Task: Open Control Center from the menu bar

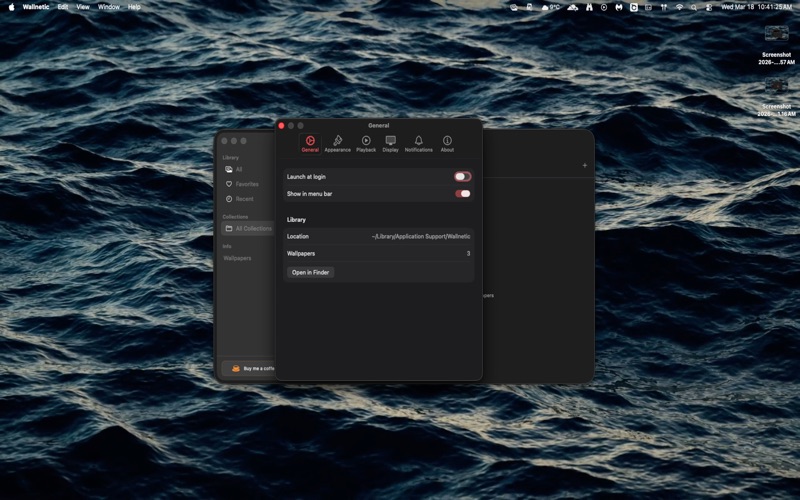Action: pyautogui.click(x=709, y=7)
